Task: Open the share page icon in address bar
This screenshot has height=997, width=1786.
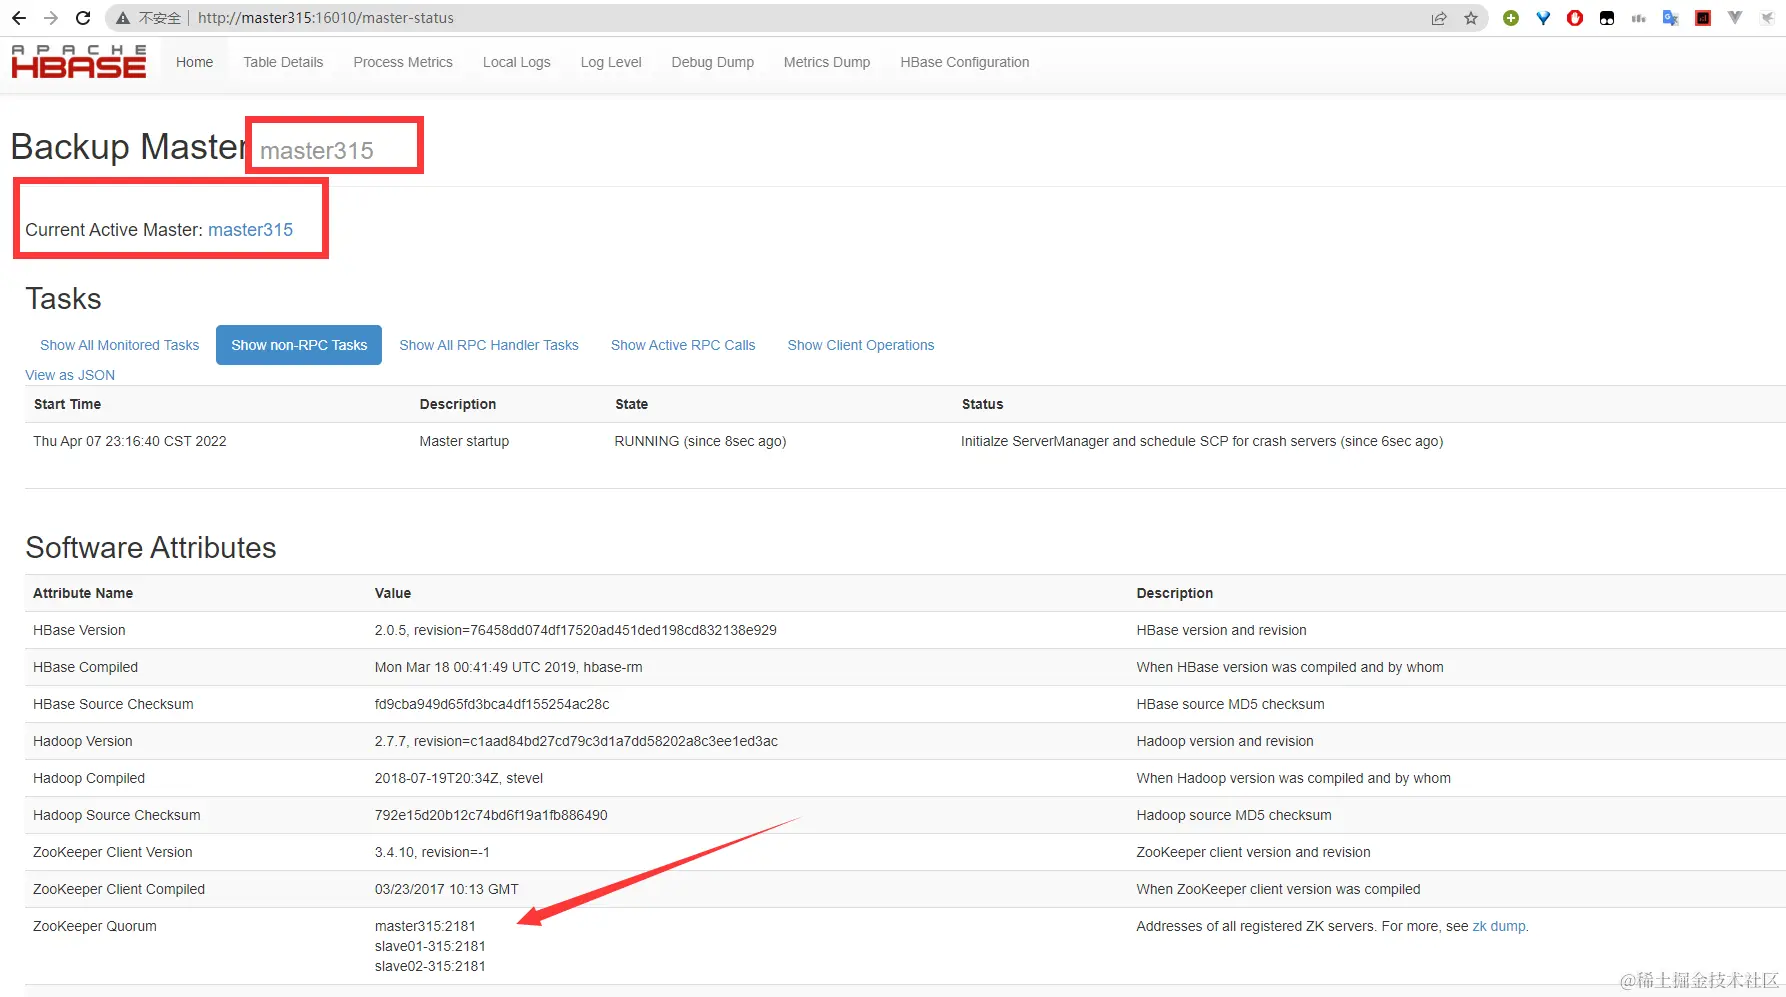Action: click(x=1439, y=18)
